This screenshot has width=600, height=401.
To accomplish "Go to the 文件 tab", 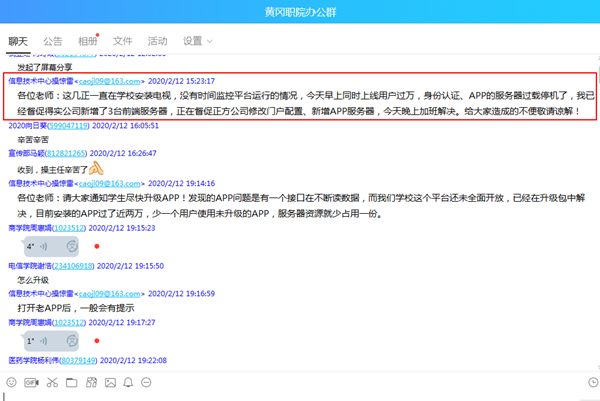I will [123, 41].
